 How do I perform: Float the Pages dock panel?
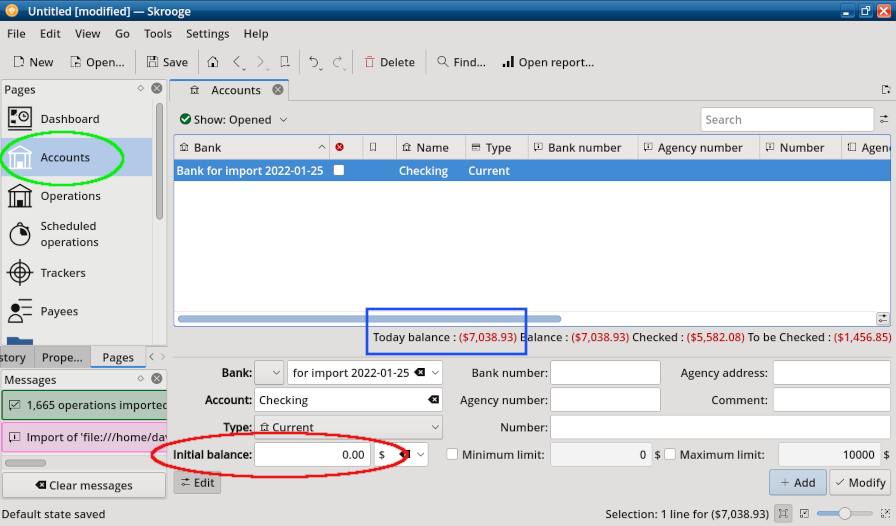pos(141,89)
